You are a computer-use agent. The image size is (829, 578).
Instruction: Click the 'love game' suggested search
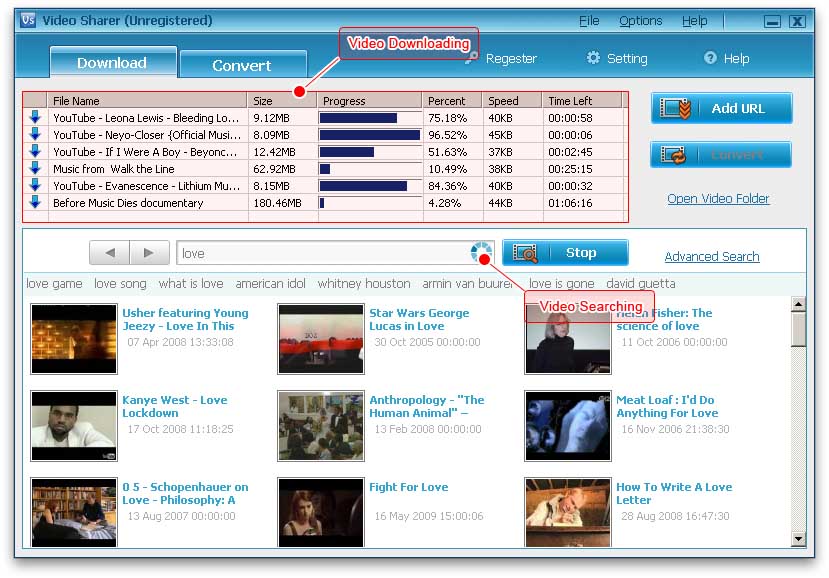pos(54,284)
